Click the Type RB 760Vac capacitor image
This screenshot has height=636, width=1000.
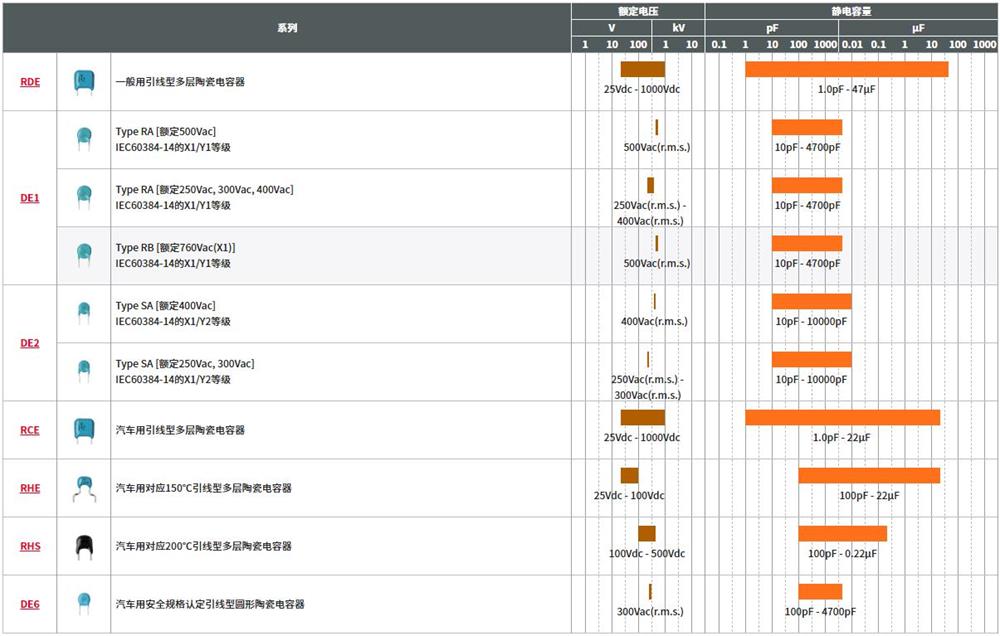click(84, 255)
